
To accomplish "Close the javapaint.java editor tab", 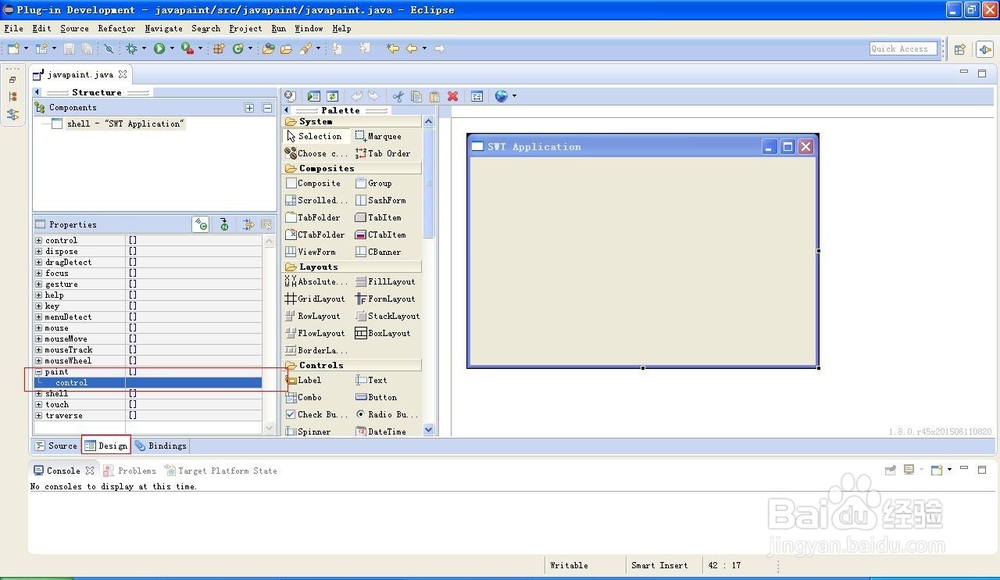I will [x=122, y=74].
